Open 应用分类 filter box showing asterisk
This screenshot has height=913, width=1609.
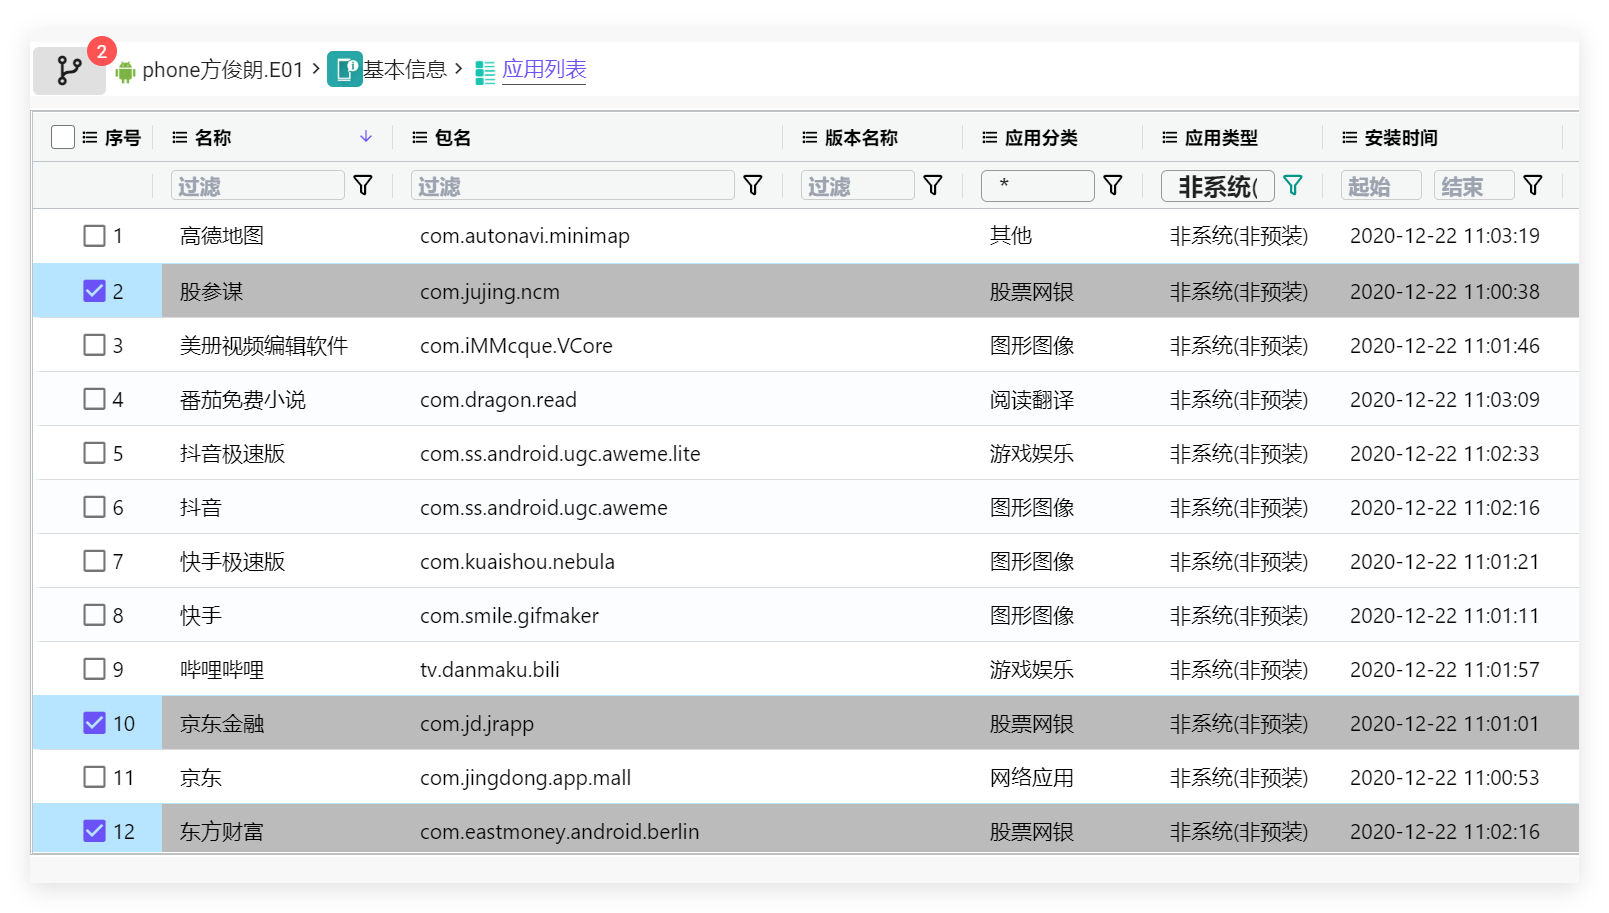click(1037, 186)
